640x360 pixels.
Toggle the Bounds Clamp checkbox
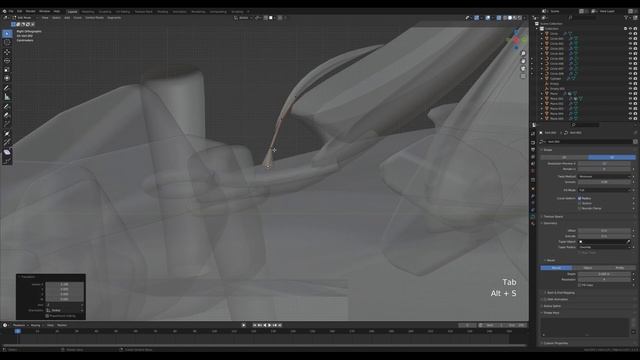coord(579,208)
